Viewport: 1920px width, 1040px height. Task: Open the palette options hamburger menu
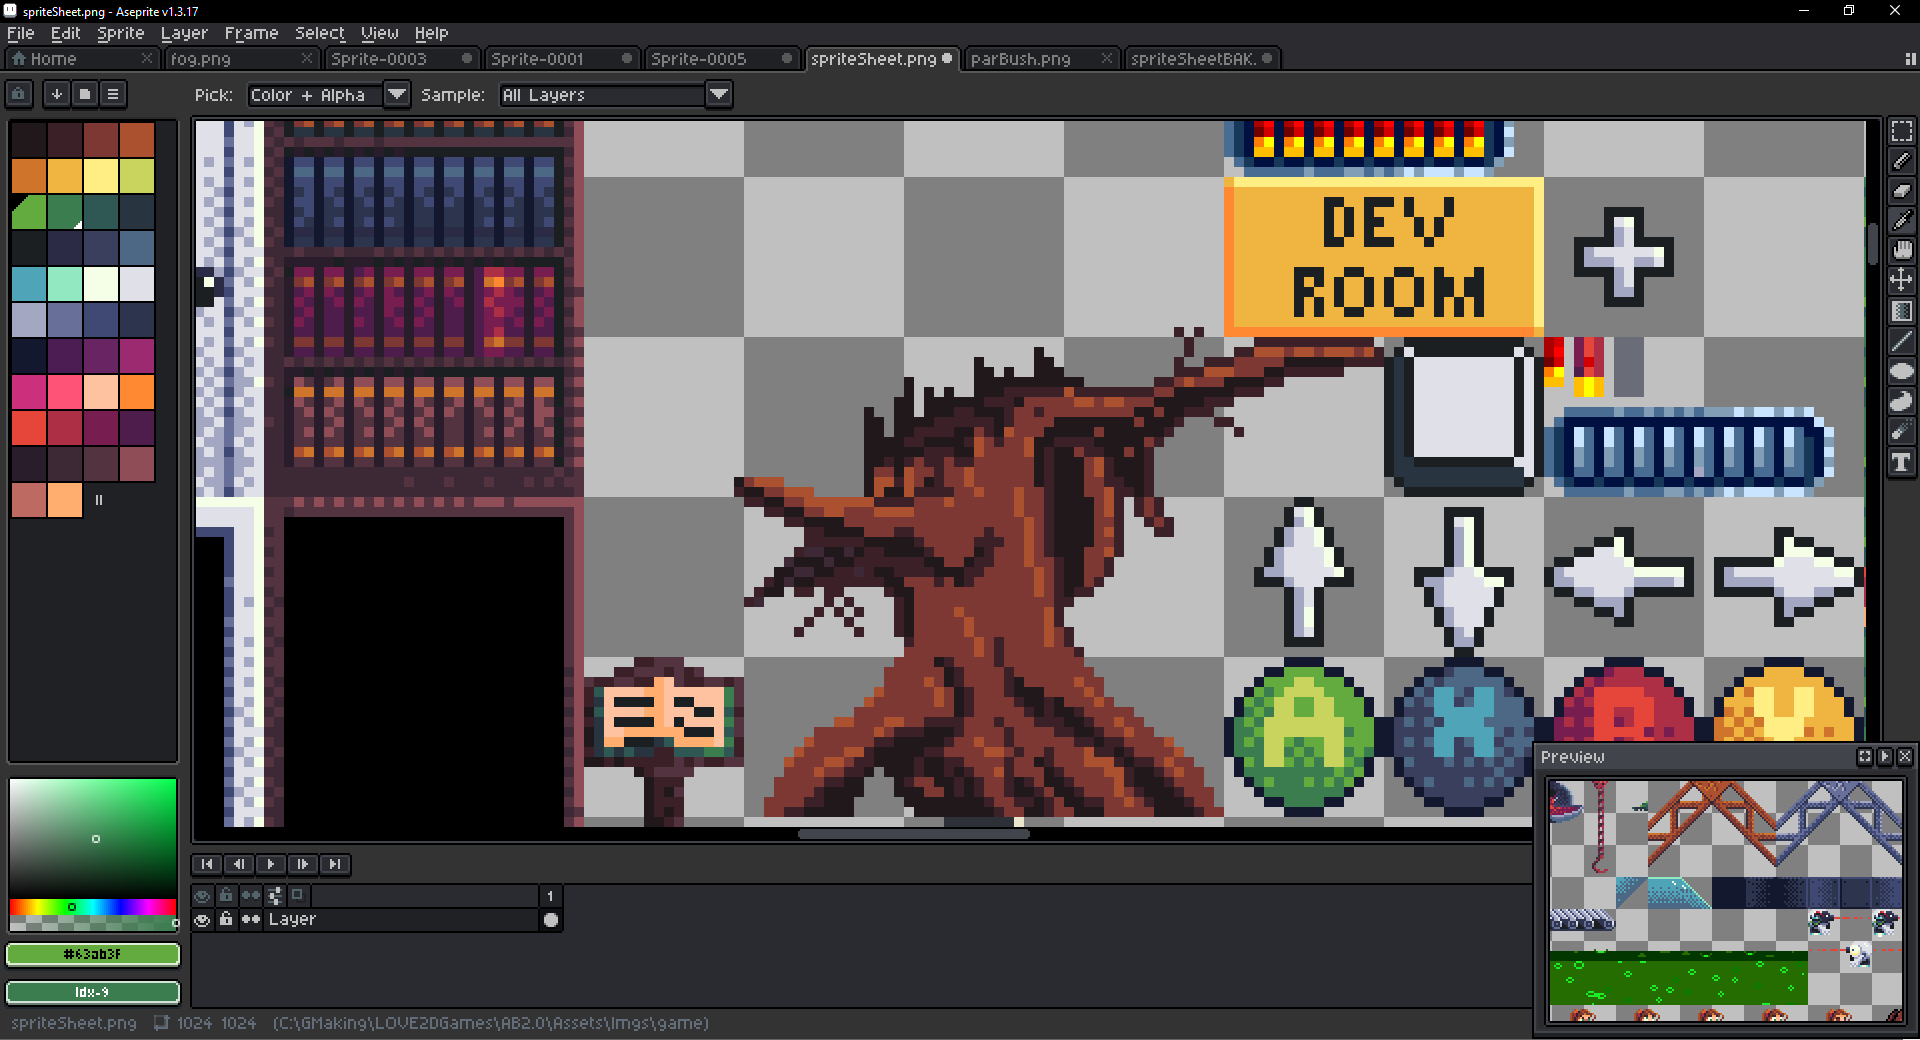[x=113, y=95]
